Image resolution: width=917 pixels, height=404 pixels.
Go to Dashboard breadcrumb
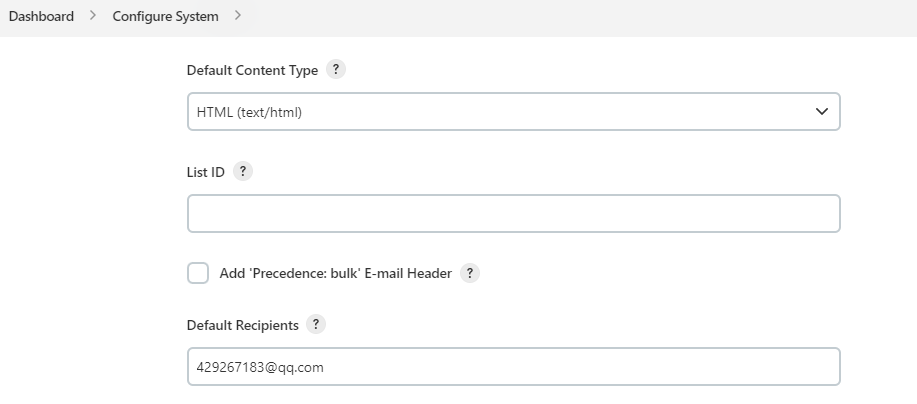point(41,16)
